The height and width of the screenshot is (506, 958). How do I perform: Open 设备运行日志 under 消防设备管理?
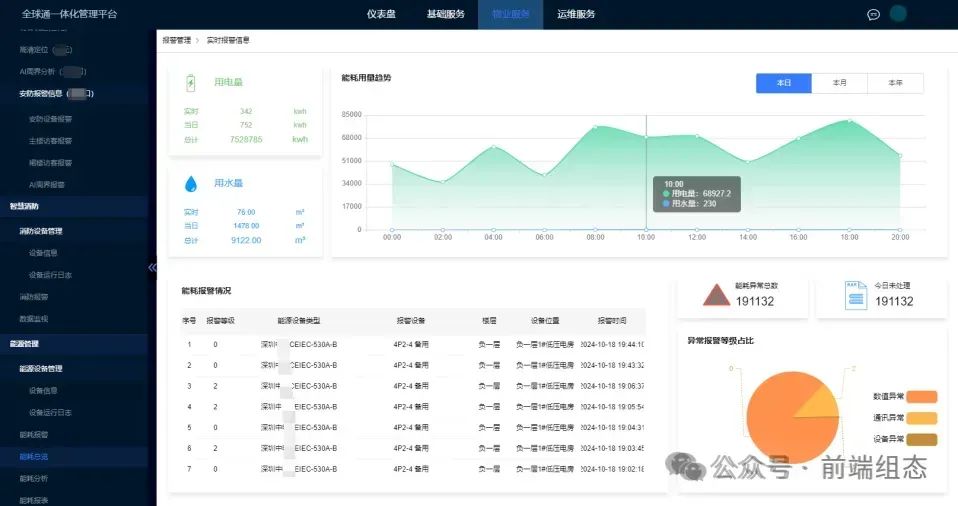(51, 275)
